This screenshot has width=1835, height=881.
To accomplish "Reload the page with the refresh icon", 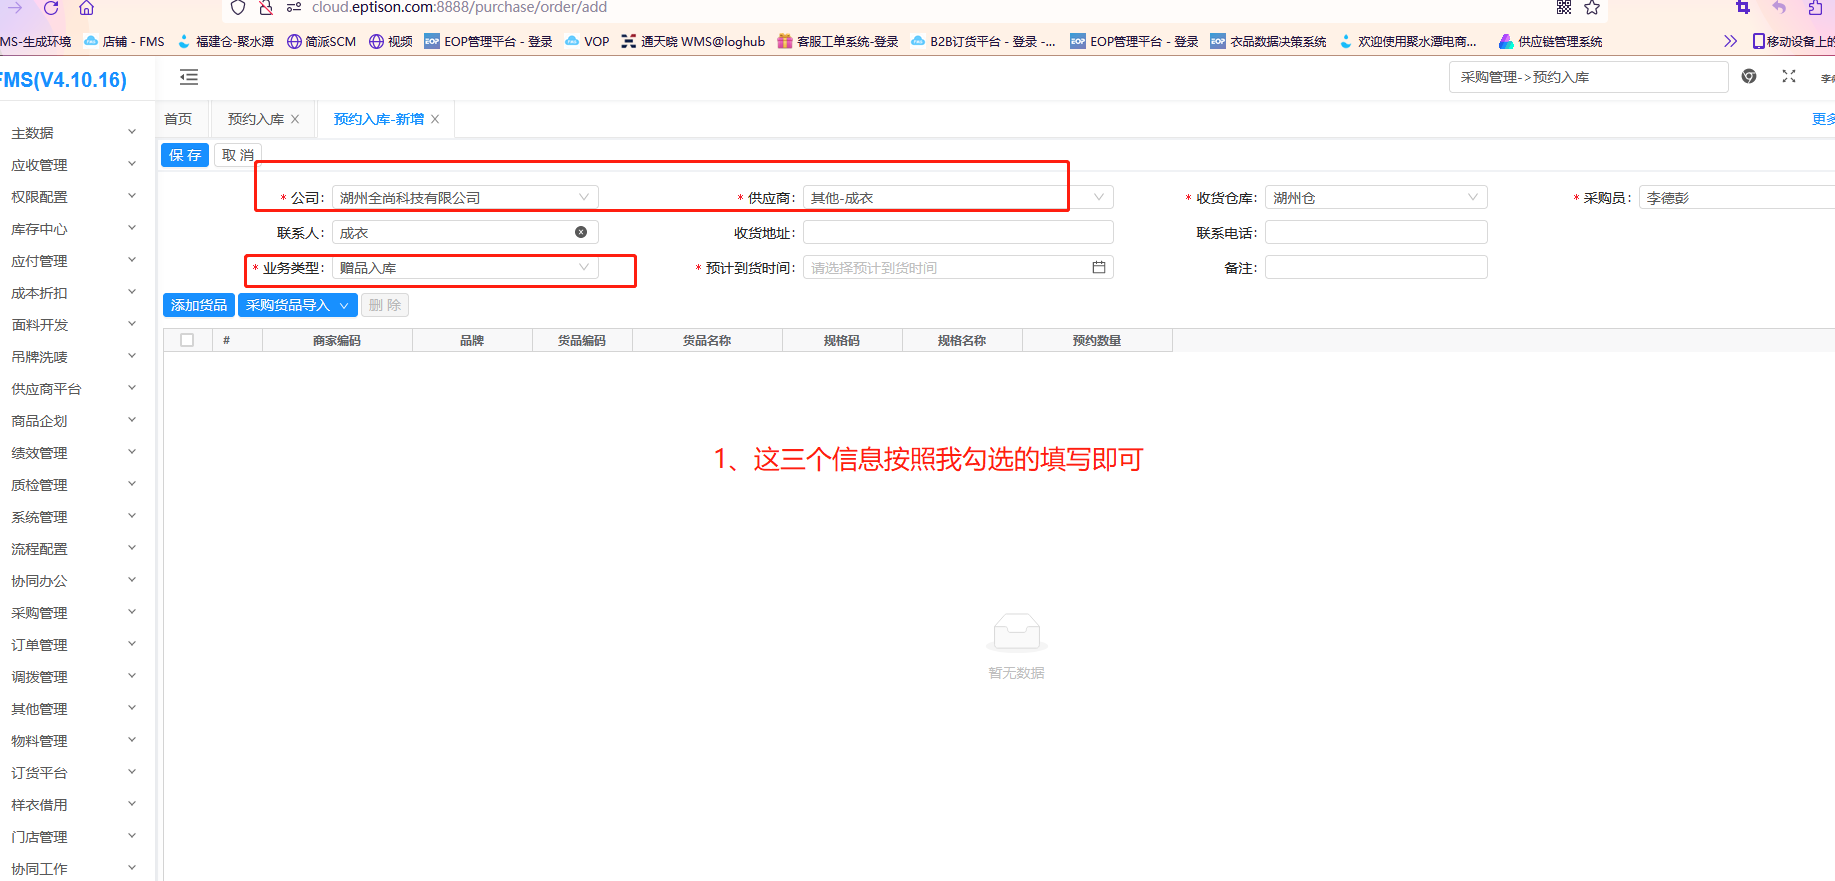I will [51, 8].
